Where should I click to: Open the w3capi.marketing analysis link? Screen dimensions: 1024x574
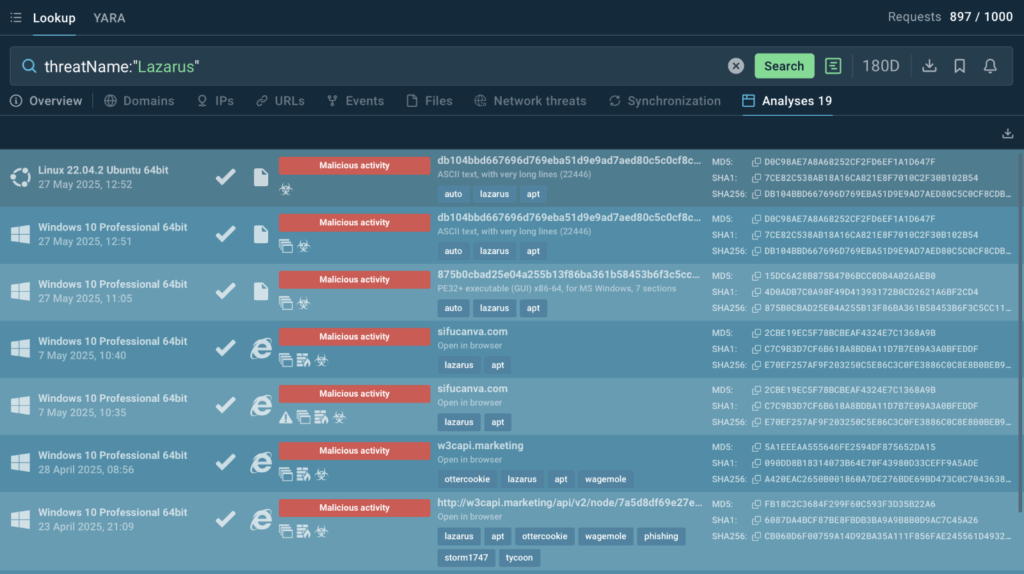[480, 445]
